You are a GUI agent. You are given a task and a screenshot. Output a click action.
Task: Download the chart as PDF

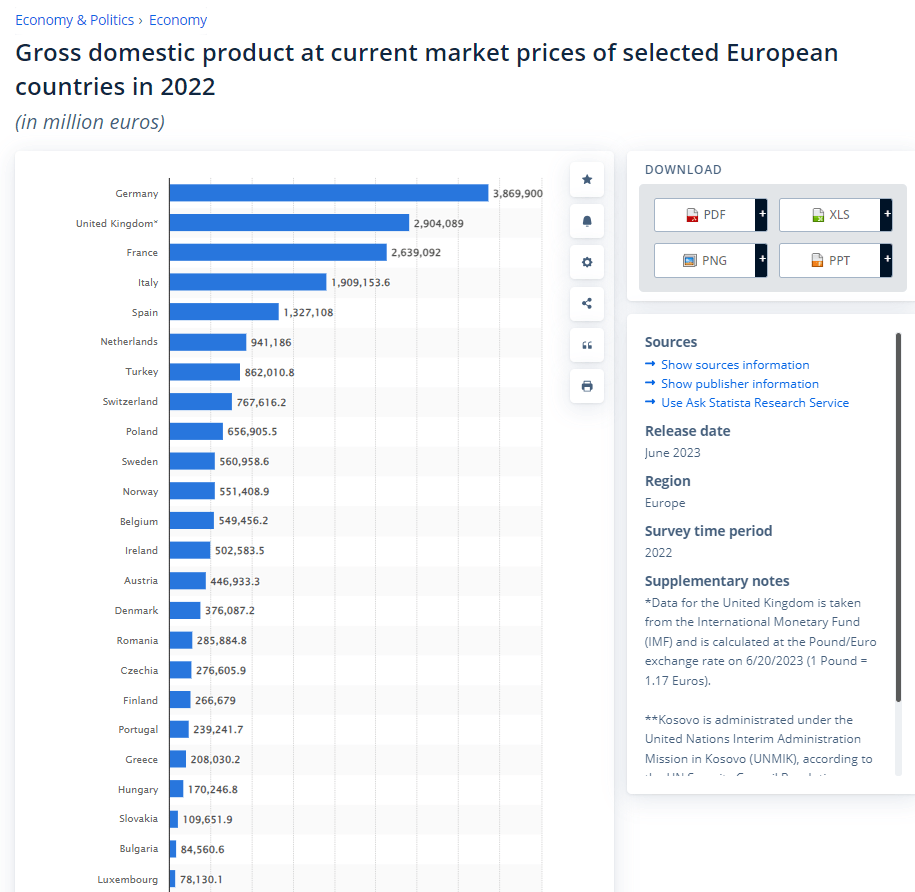(x=705, y=215)
